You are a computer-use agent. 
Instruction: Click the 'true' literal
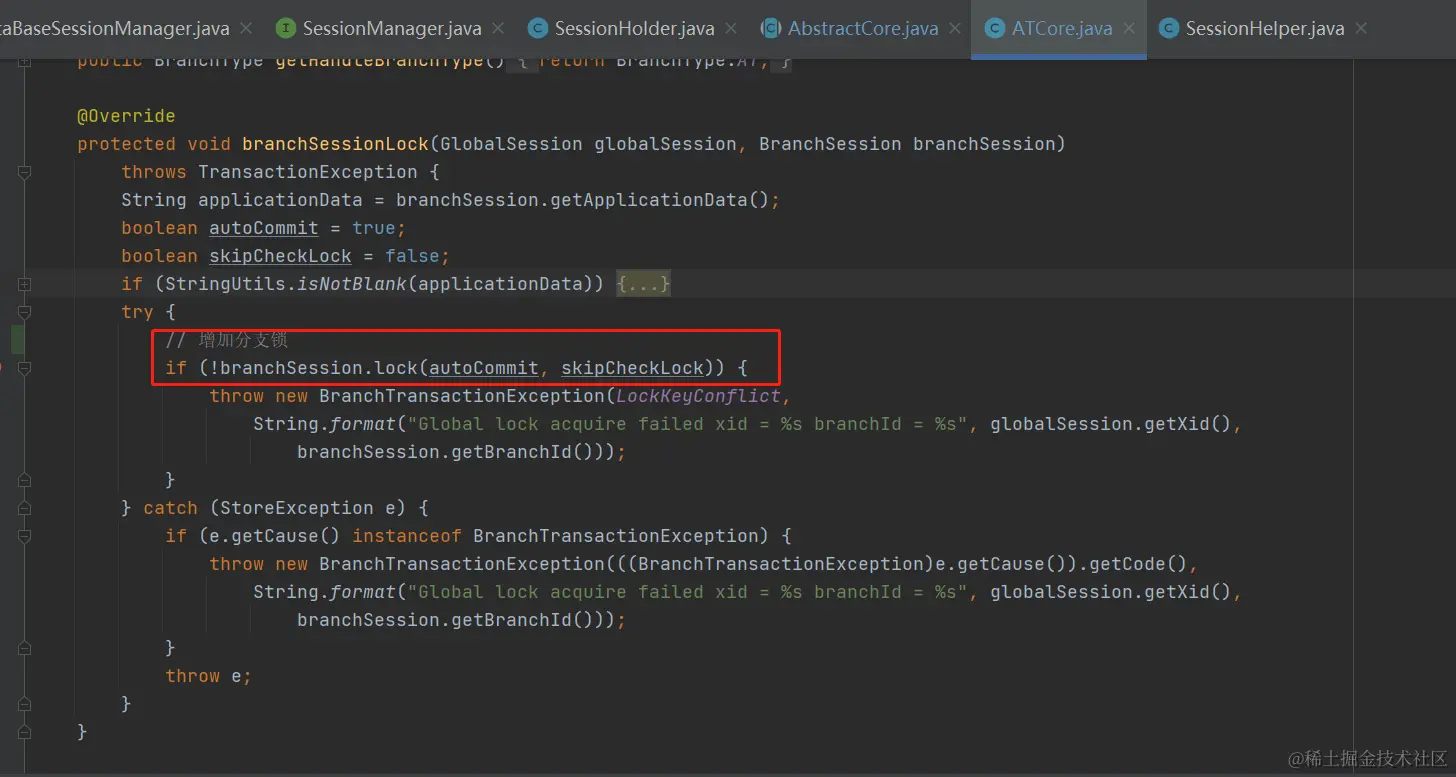(374, 228)
